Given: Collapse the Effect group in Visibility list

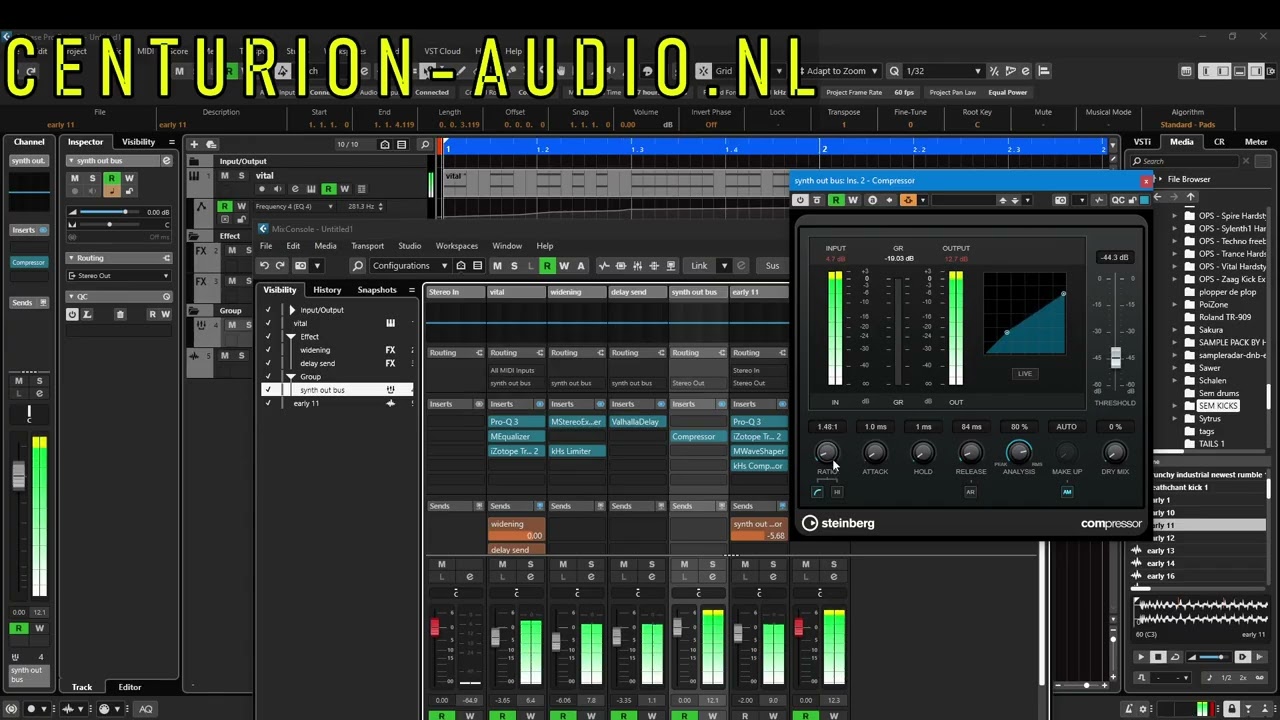Looking at the screenshot, I should click(x=291, y=337).
